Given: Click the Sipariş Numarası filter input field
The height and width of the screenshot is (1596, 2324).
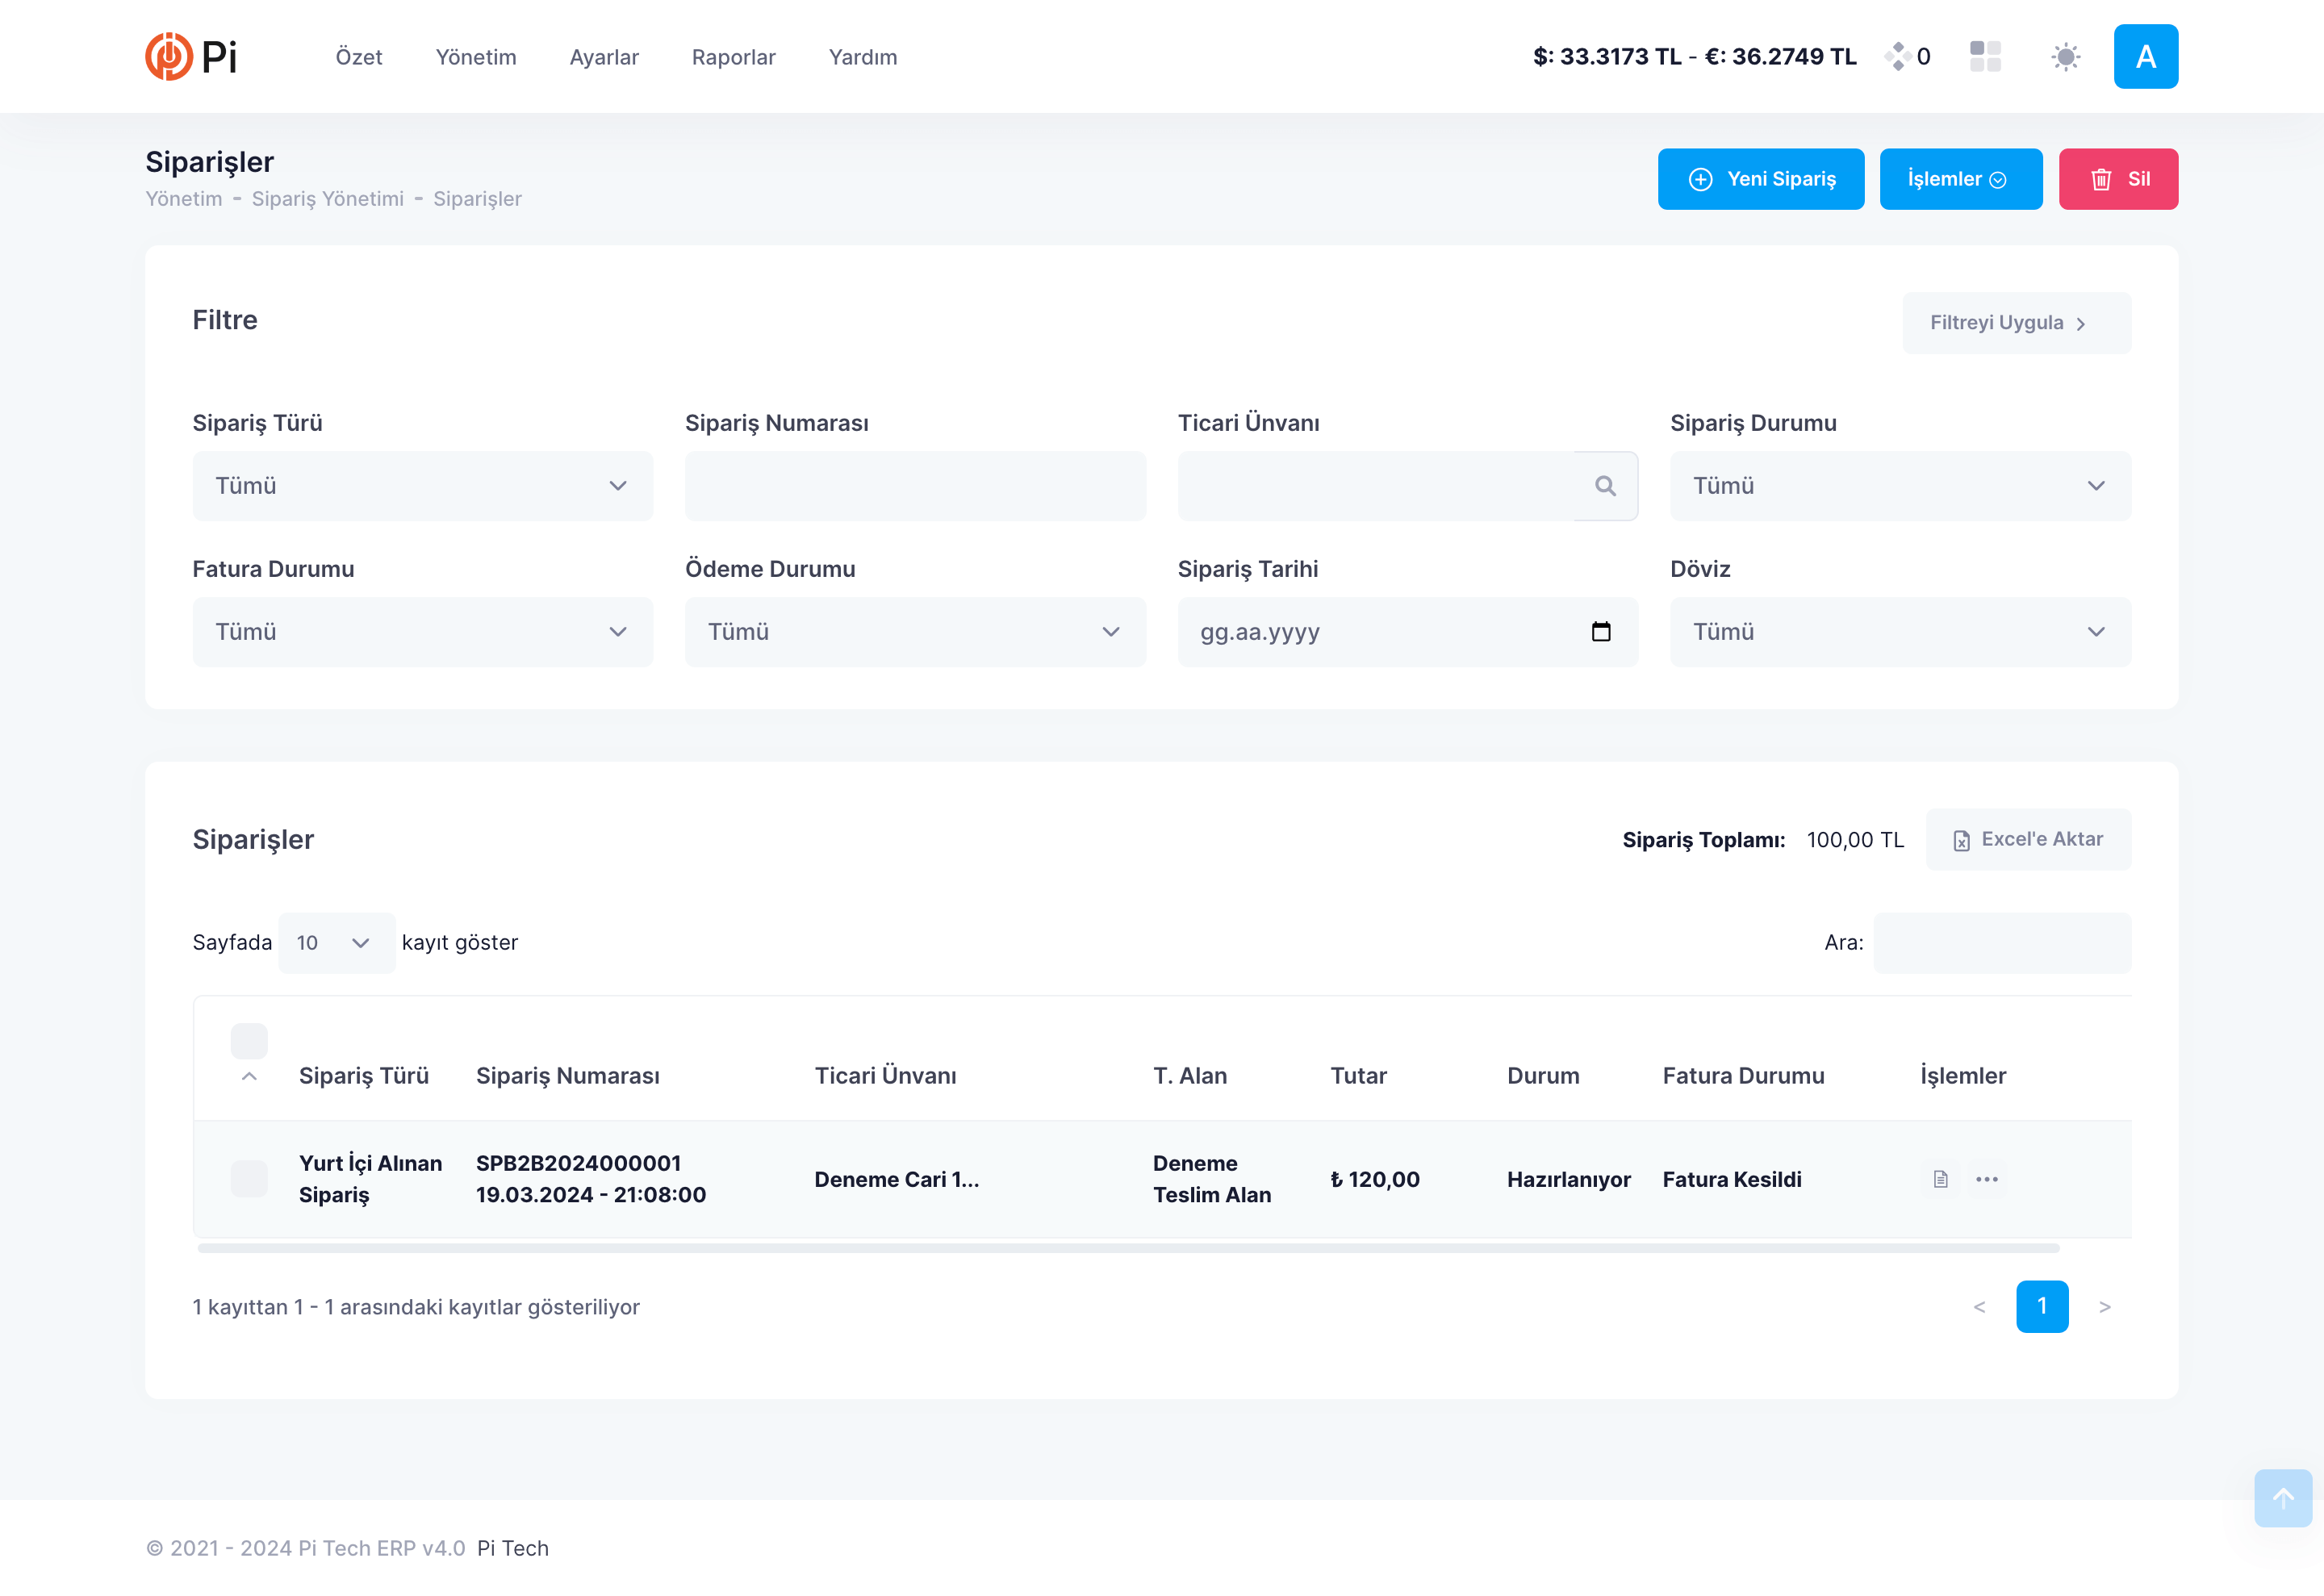Looking at the screenshot, I should [914, 486].
